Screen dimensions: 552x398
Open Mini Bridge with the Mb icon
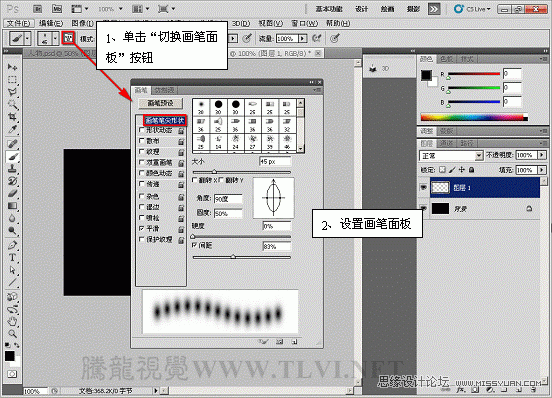[57, 9]
